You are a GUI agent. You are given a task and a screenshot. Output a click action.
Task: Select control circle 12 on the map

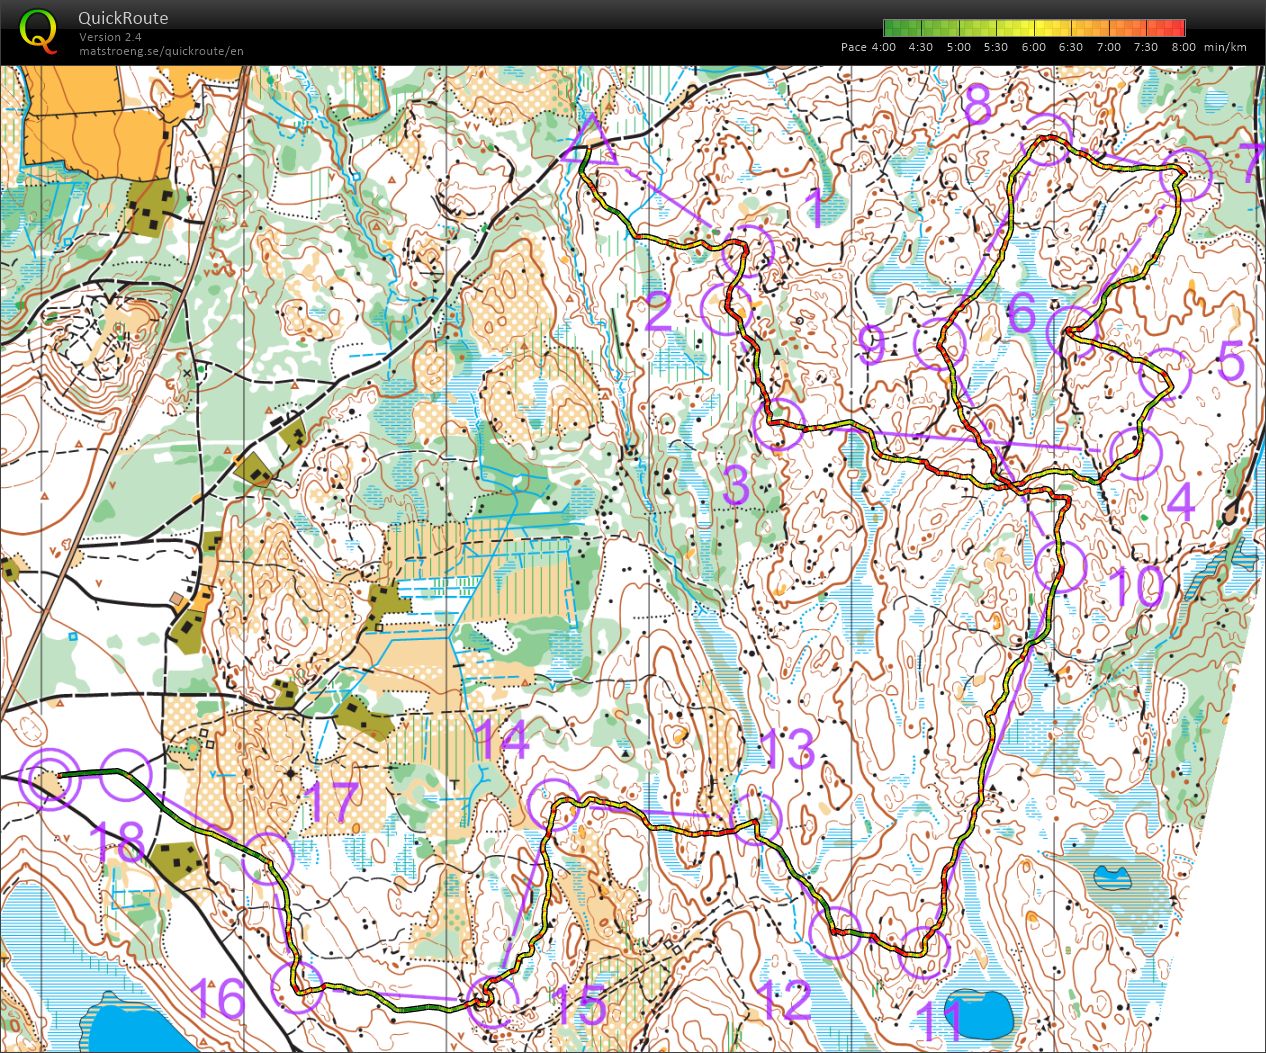tap(835, 932)
